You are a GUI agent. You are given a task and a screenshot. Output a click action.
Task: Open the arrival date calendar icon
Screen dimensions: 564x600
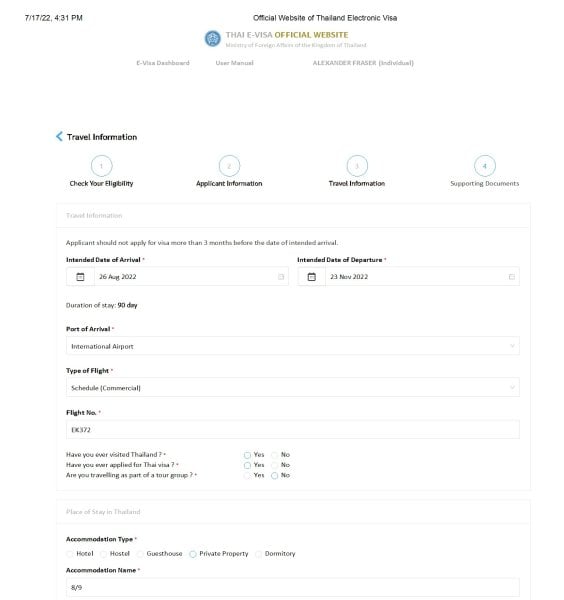[80, 277]
